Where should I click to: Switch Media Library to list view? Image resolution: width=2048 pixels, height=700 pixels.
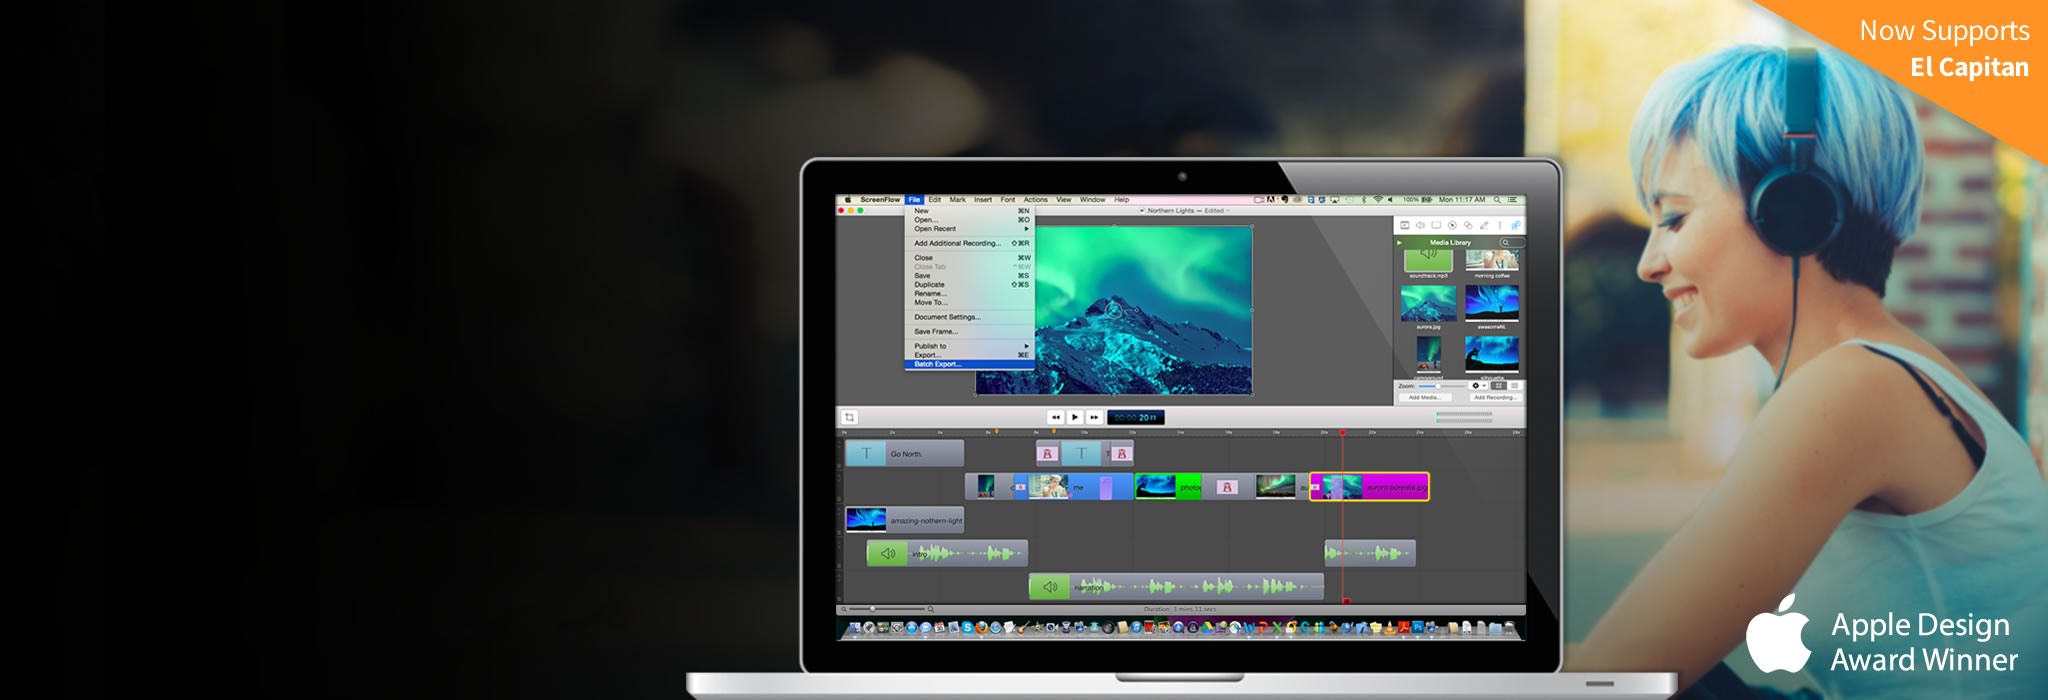click(x=1515, y=386)
